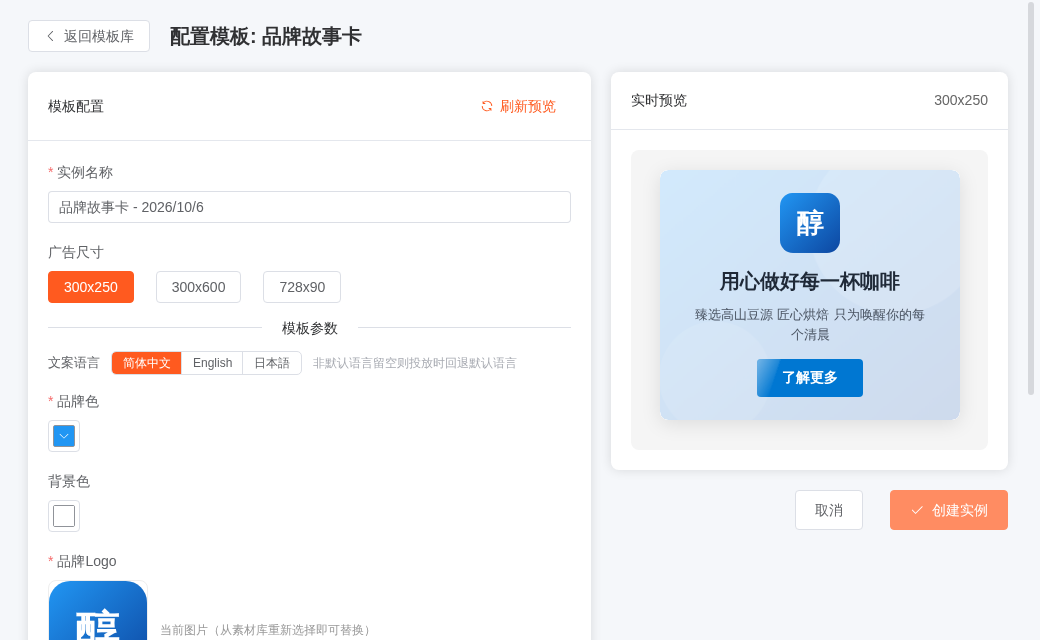Click the 实例名称 input field
Screen dimensions: 1040x640
click(x=309, y=207)
